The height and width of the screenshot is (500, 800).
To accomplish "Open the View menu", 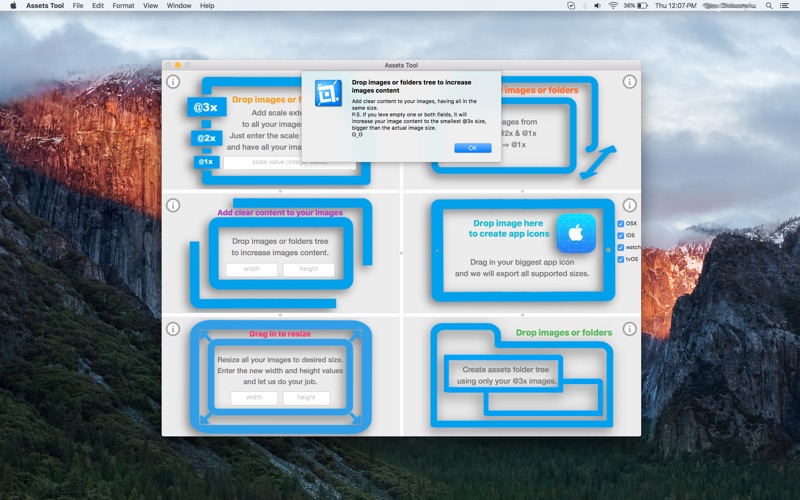I will (151, 6).
